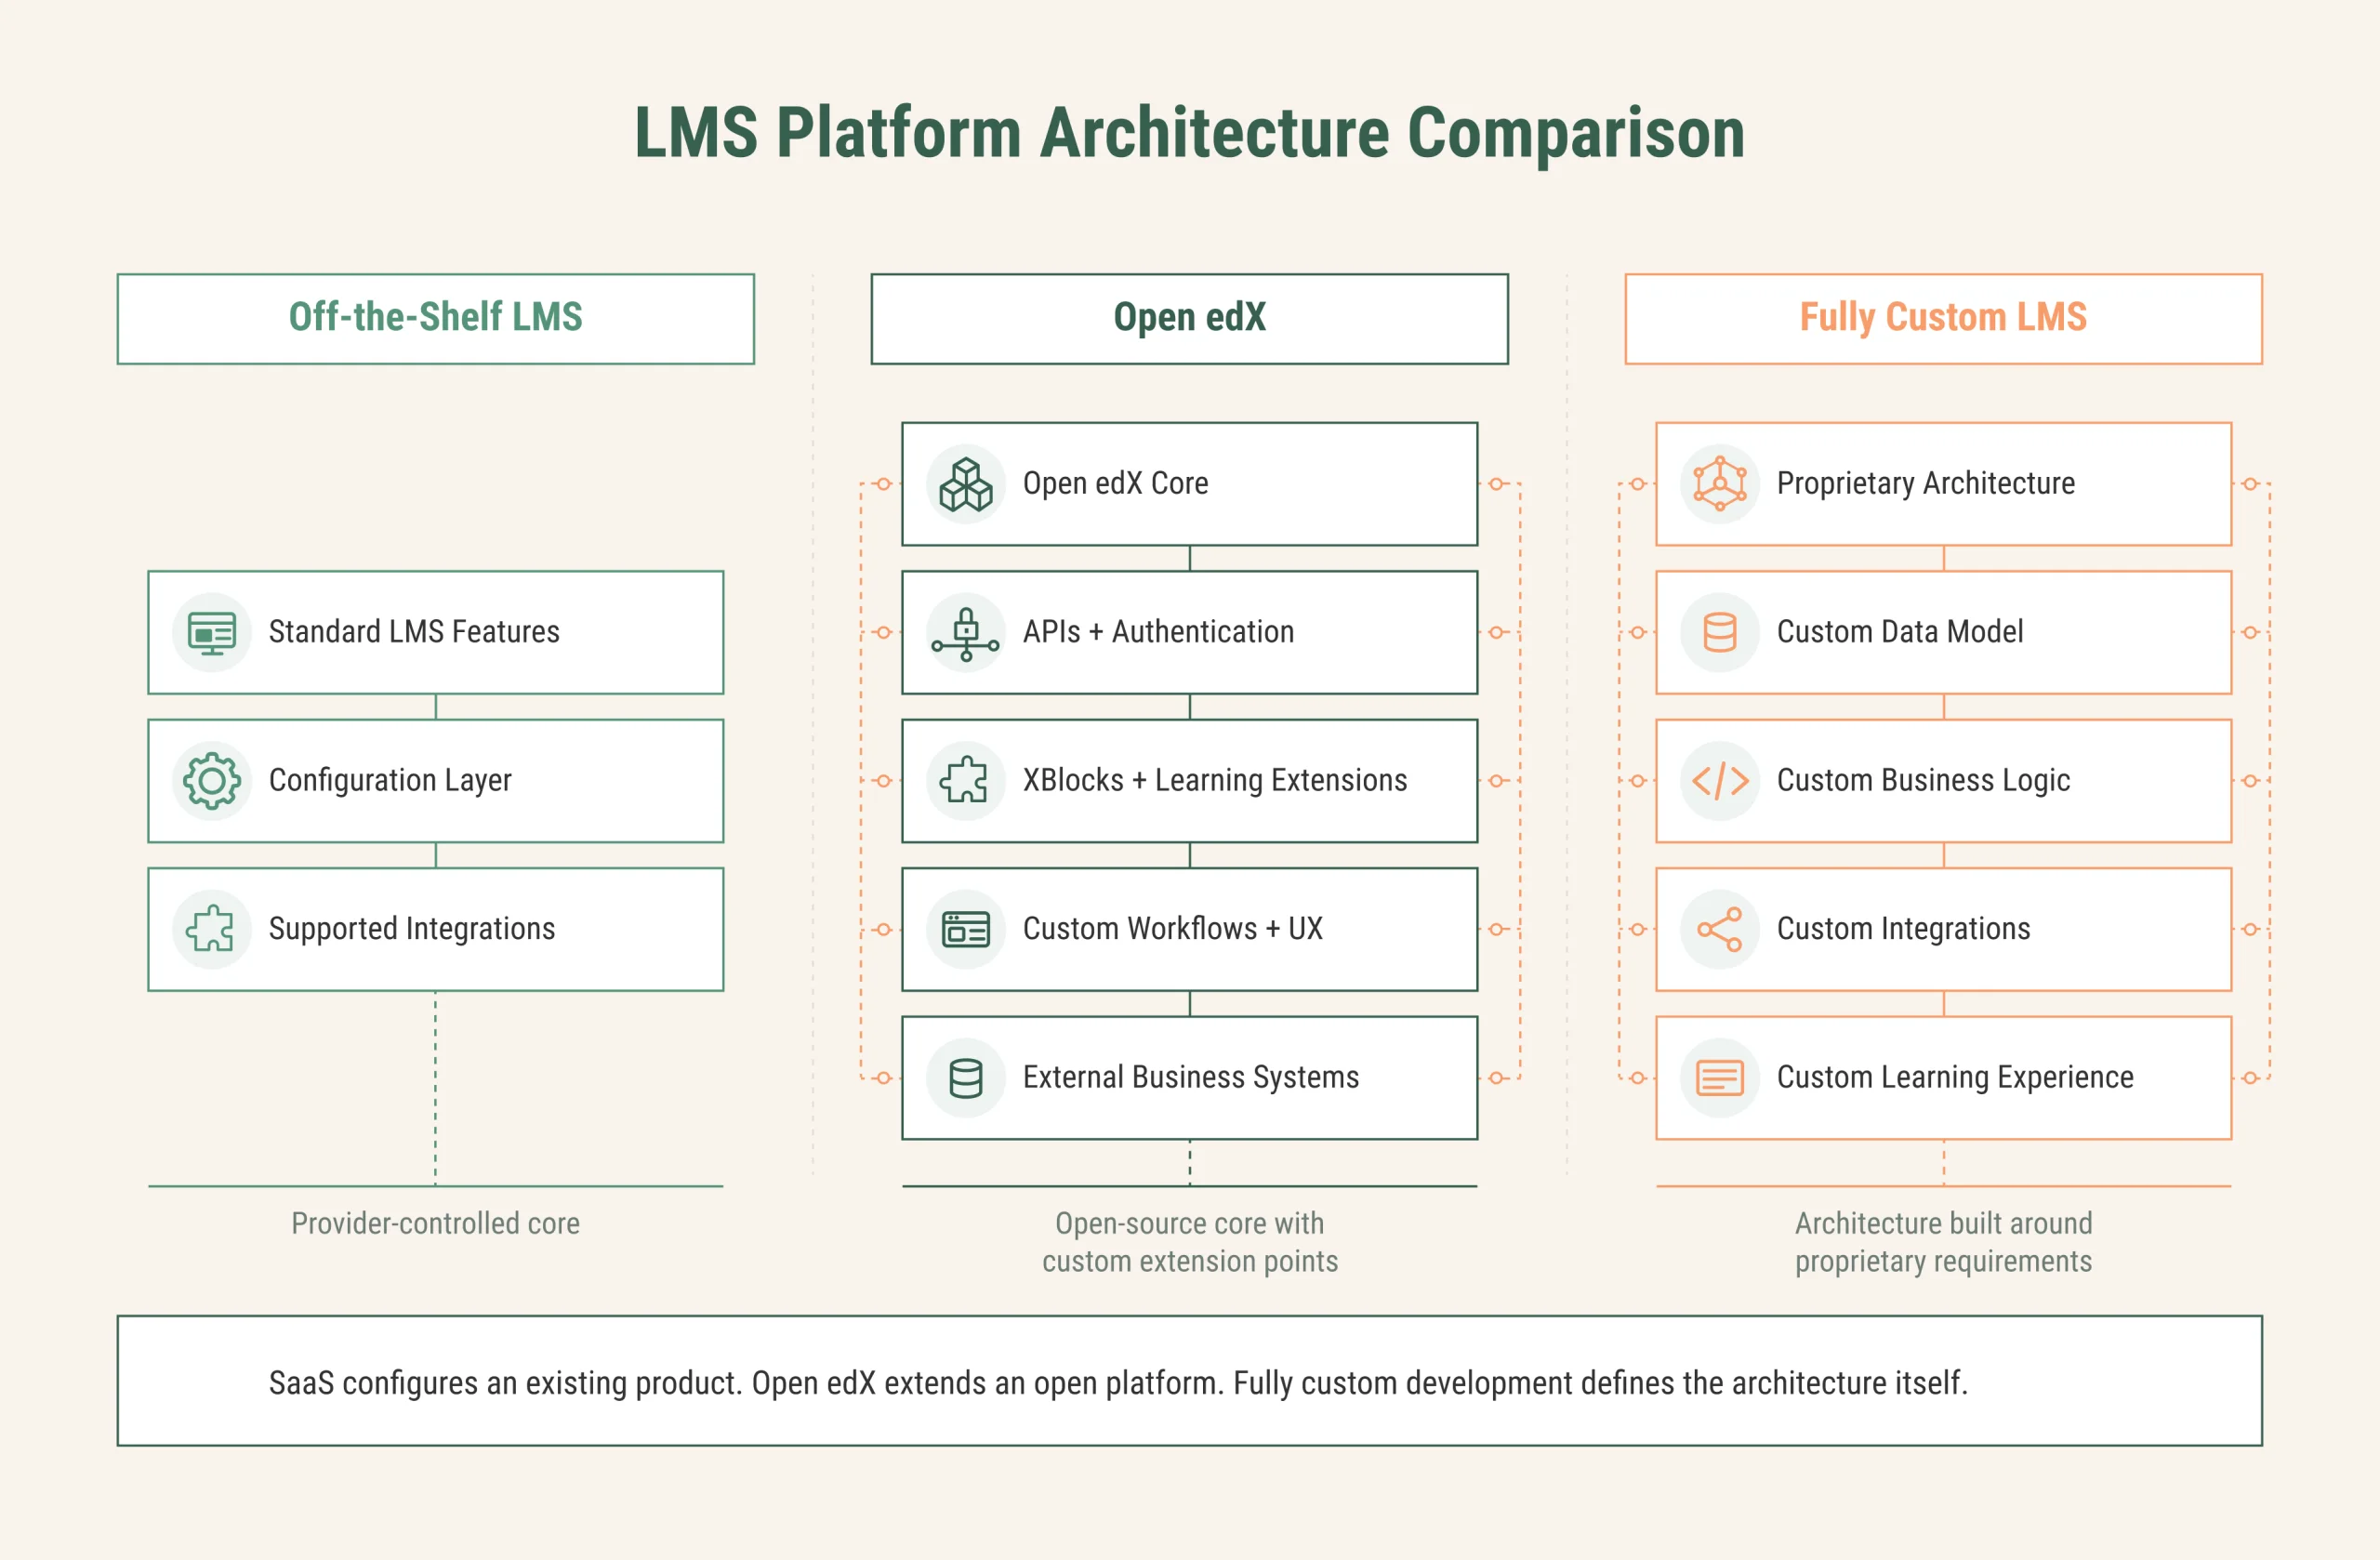Click the Standard LMS Features text

(x=414, y=632)
